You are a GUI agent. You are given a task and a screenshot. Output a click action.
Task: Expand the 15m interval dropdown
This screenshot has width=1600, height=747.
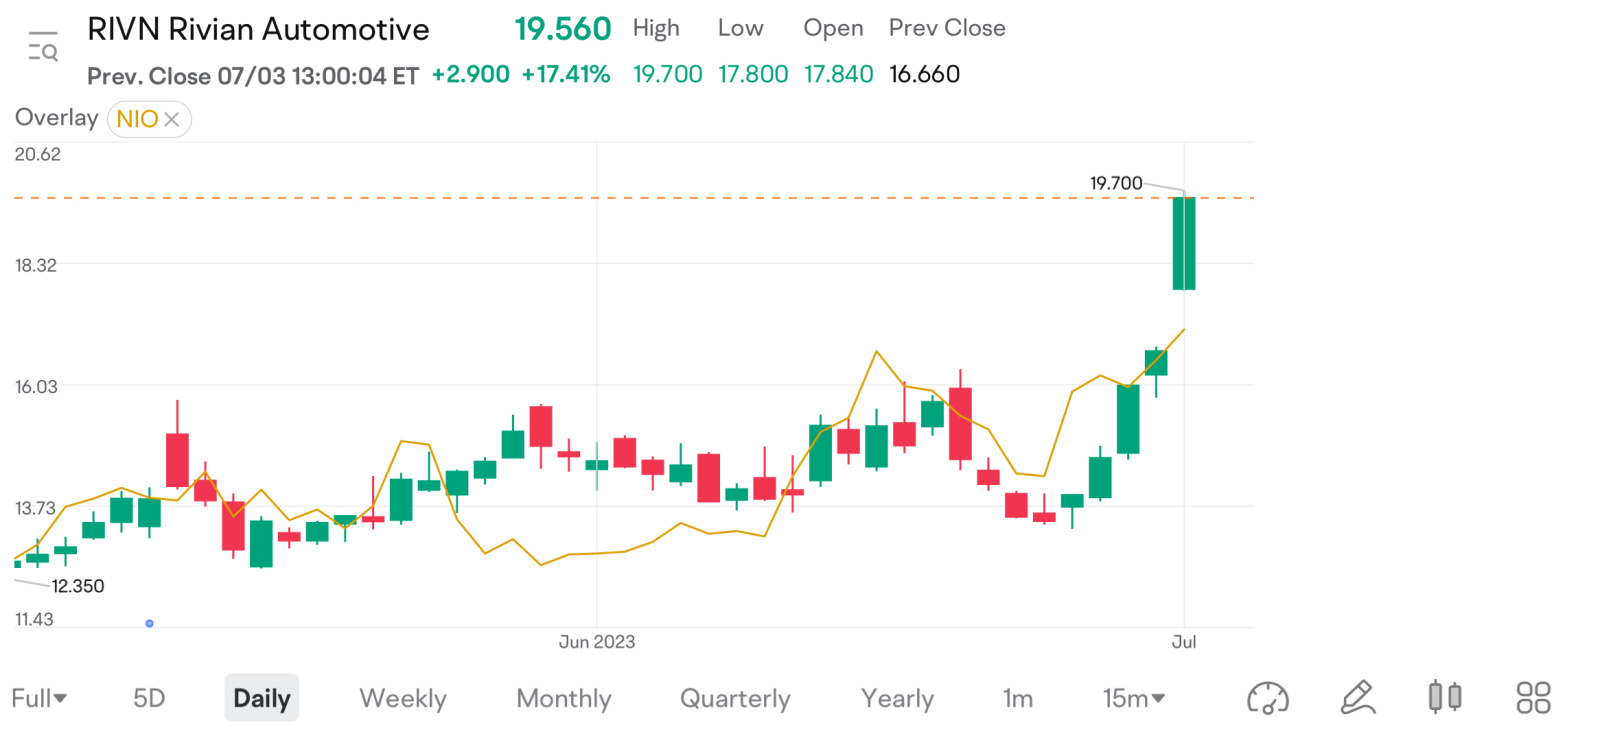coord(1134,698)
